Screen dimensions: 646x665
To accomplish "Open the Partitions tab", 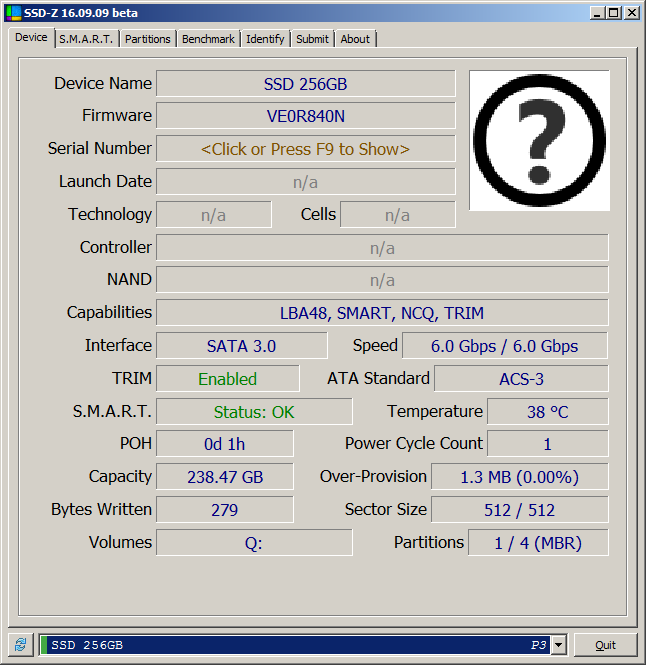I will pyautogui.click(x=148, y=39).
